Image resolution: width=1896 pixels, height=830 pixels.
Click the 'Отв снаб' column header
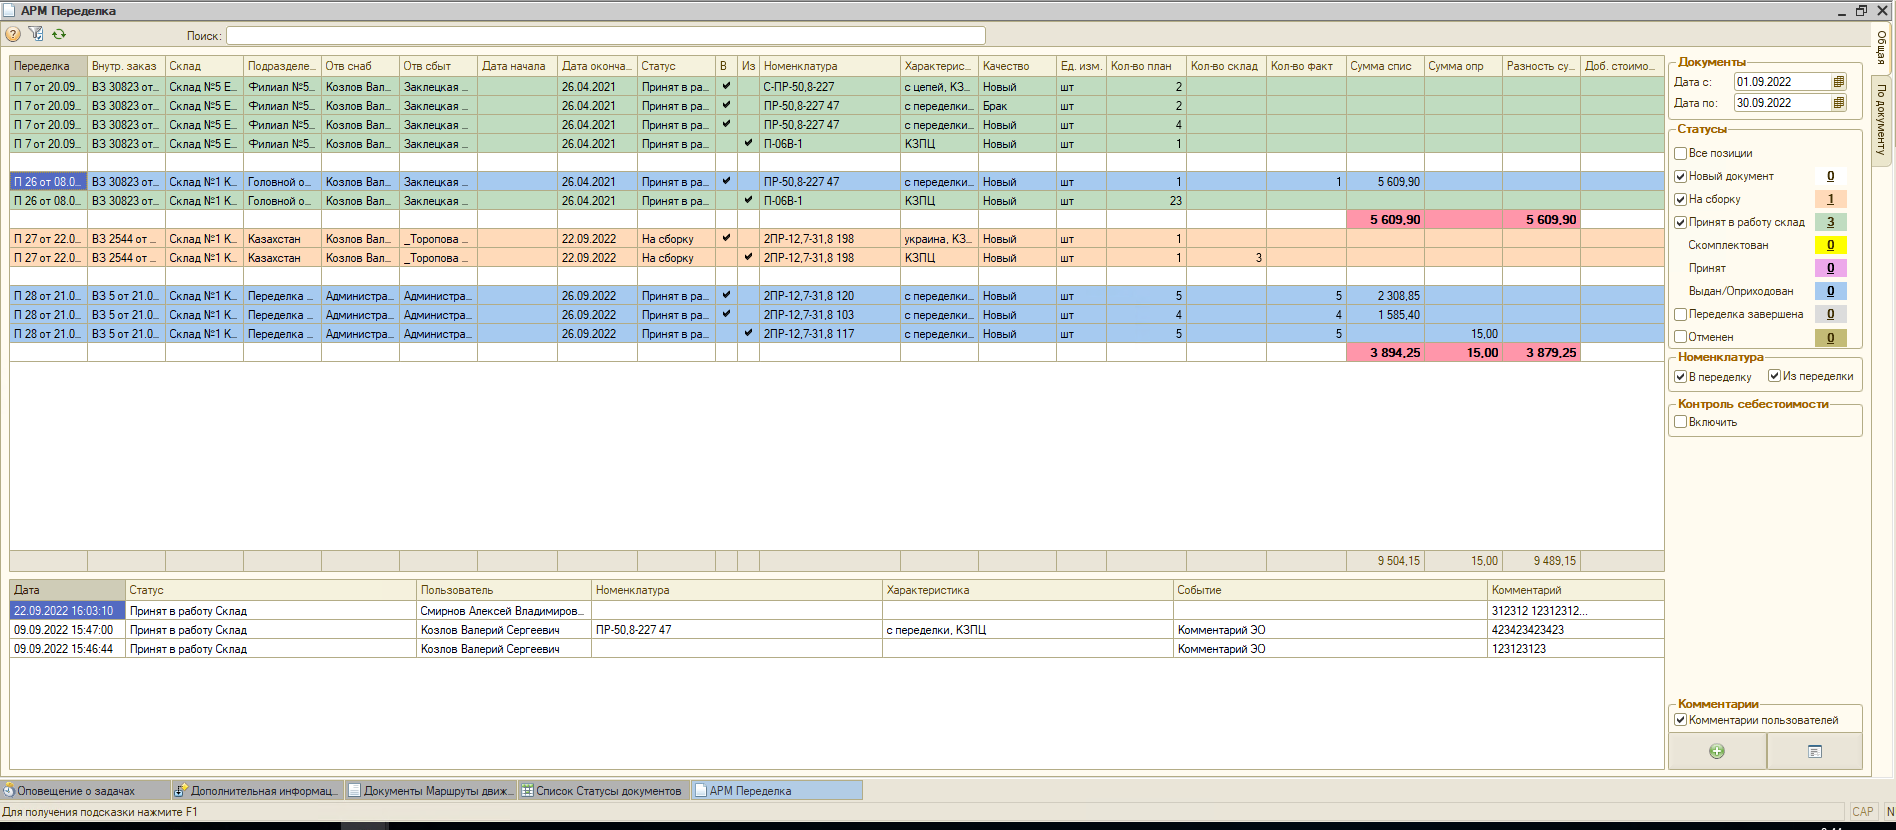360,66
